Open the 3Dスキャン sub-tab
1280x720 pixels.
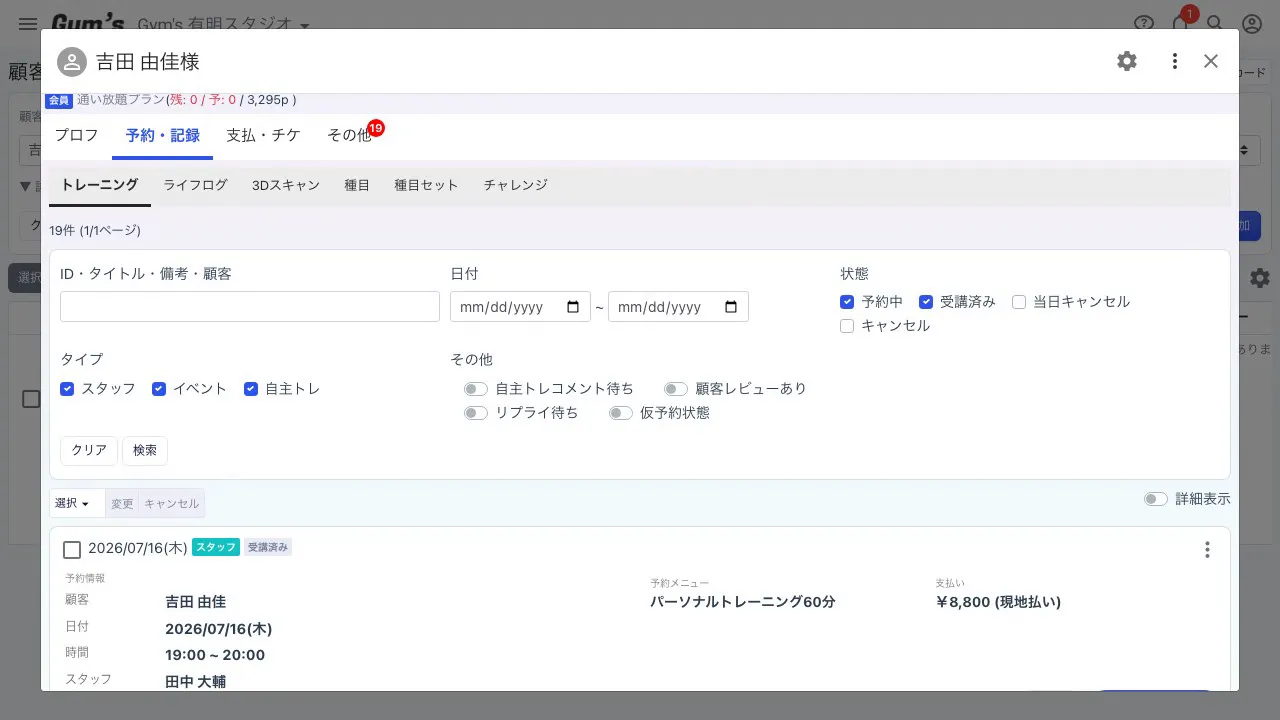[x=286, y=185]
